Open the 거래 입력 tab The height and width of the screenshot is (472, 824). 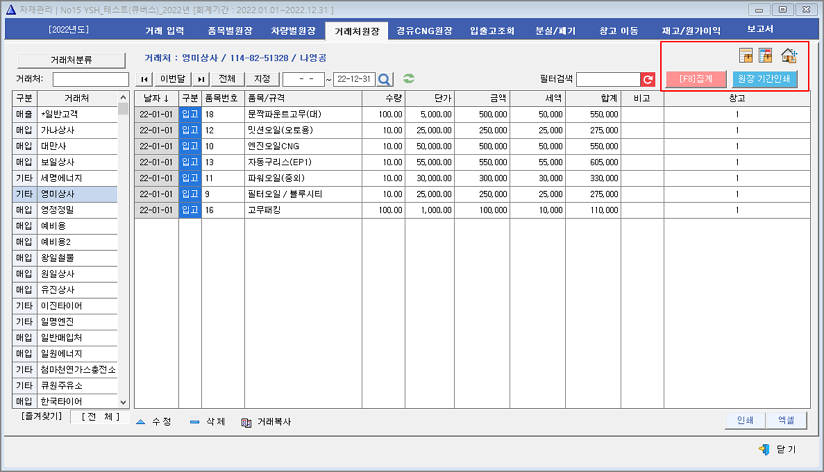(x=164, y=30)
